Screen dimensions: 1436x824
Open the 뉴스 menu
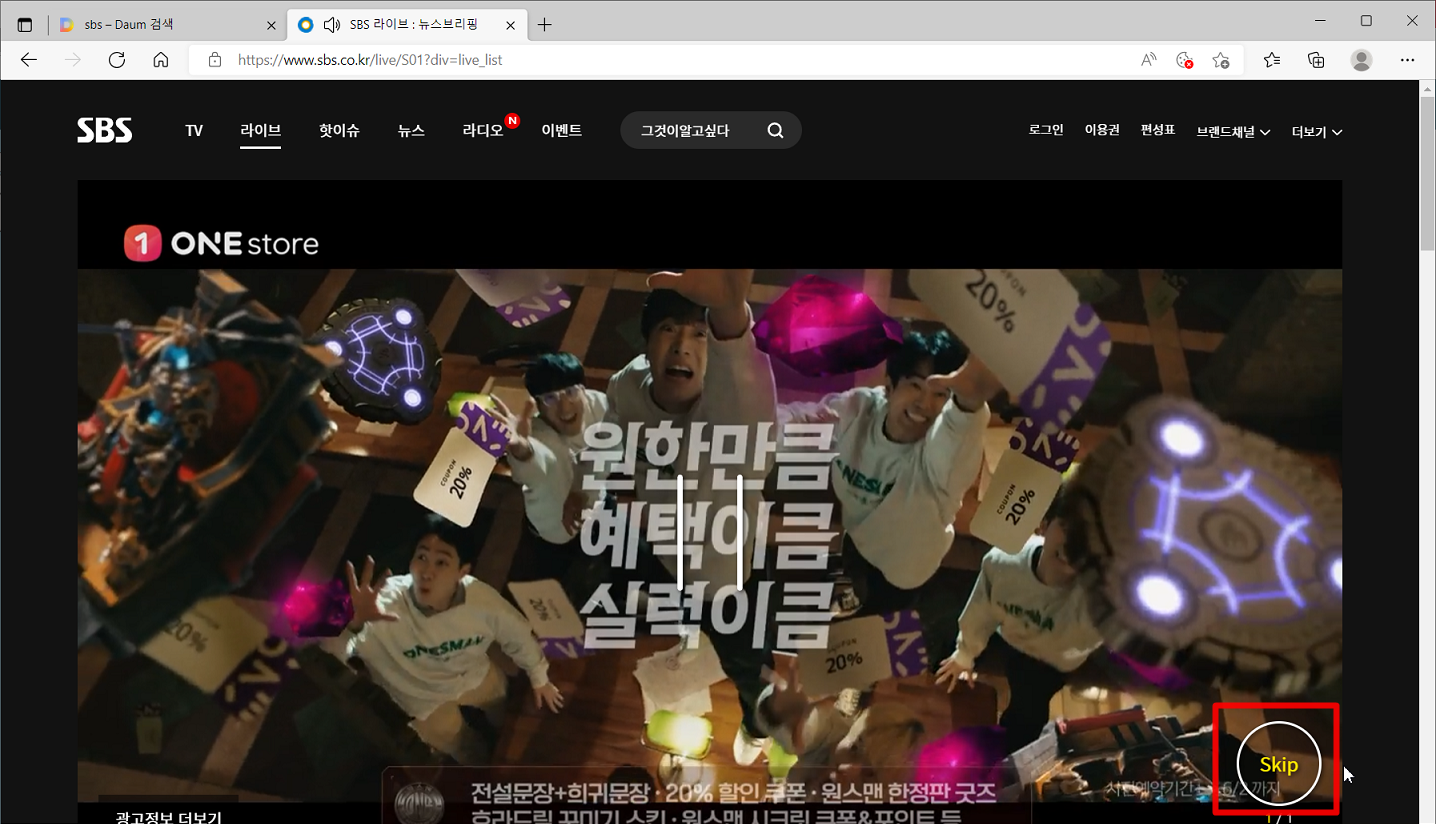(411, 130)
